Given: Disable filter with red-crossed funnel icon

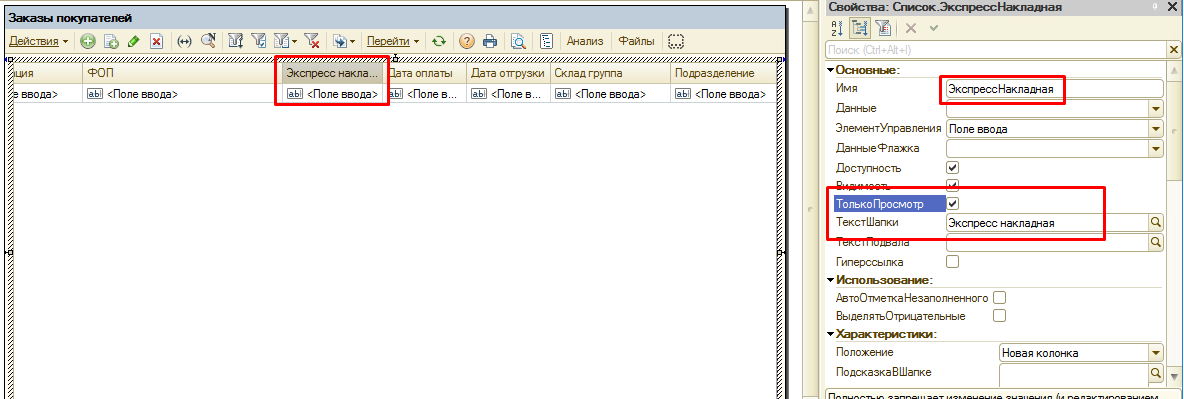Looking at the screenshot, I should pyautogui.click(x=312, y=41).
